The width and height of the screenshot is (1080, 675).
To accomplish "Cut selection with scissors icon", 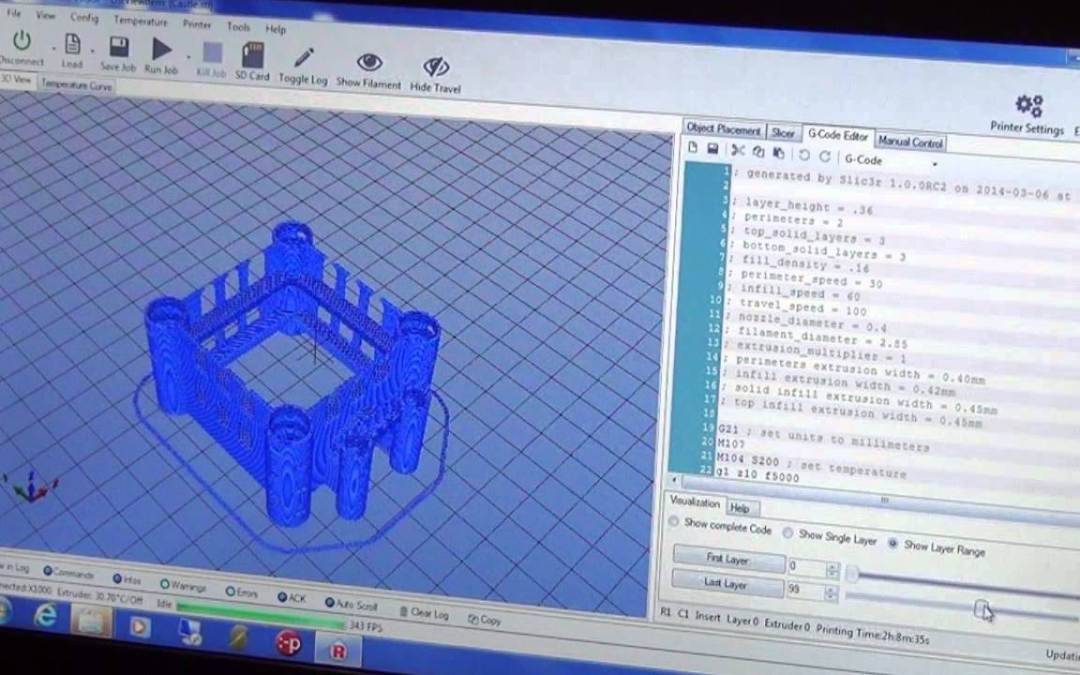I will click(738, 150).
